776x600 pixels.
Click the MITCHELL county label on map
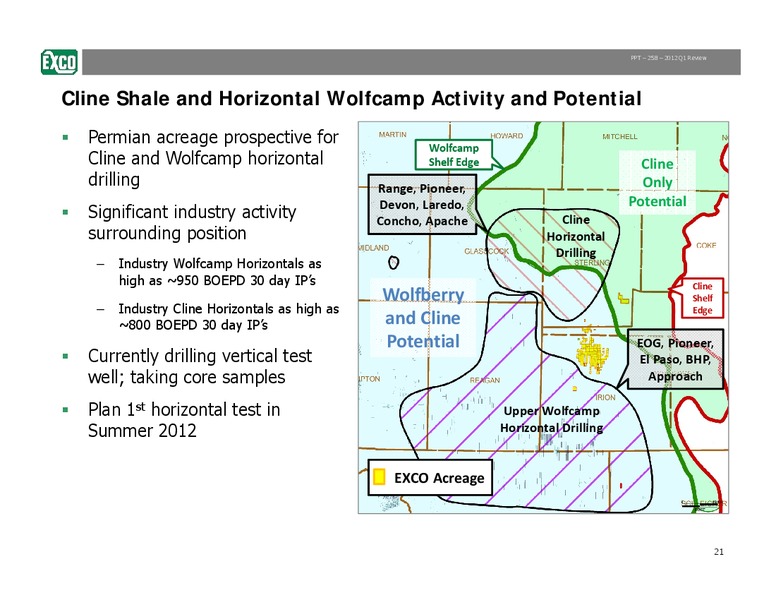[x=620, y=137]
